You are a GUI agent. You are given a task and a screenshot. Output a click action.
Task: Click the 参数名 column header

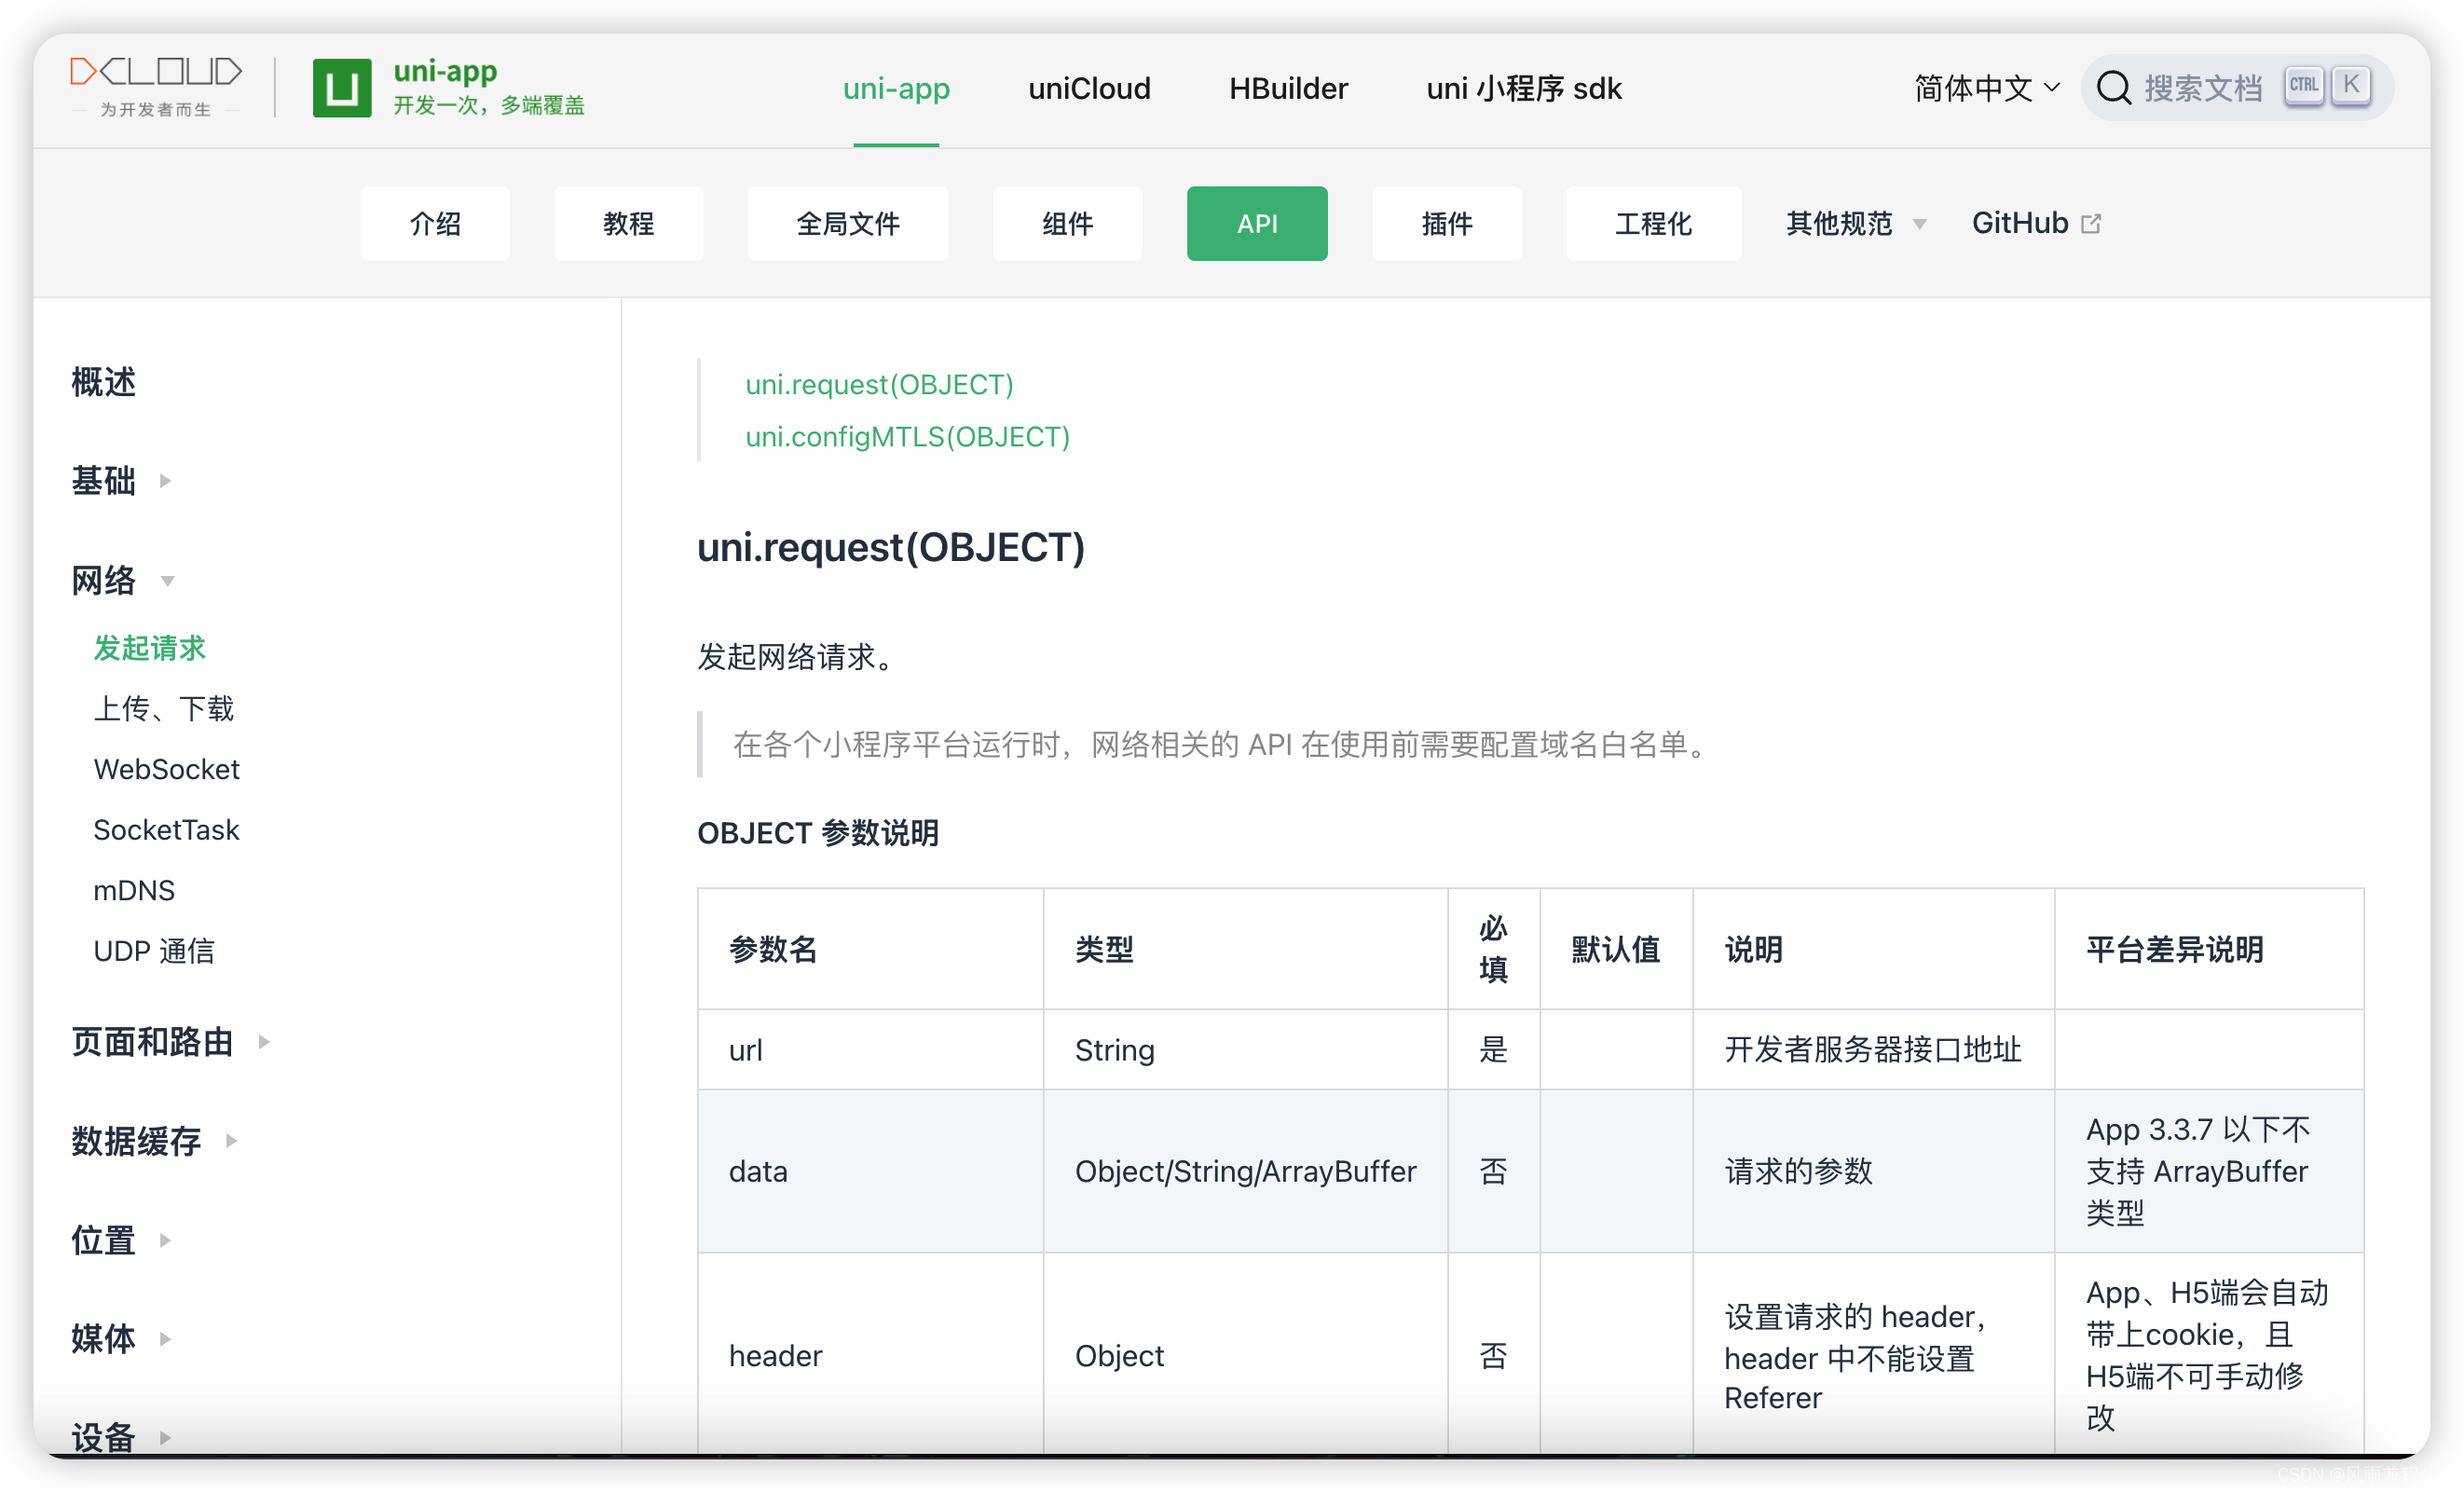point(870,948)
